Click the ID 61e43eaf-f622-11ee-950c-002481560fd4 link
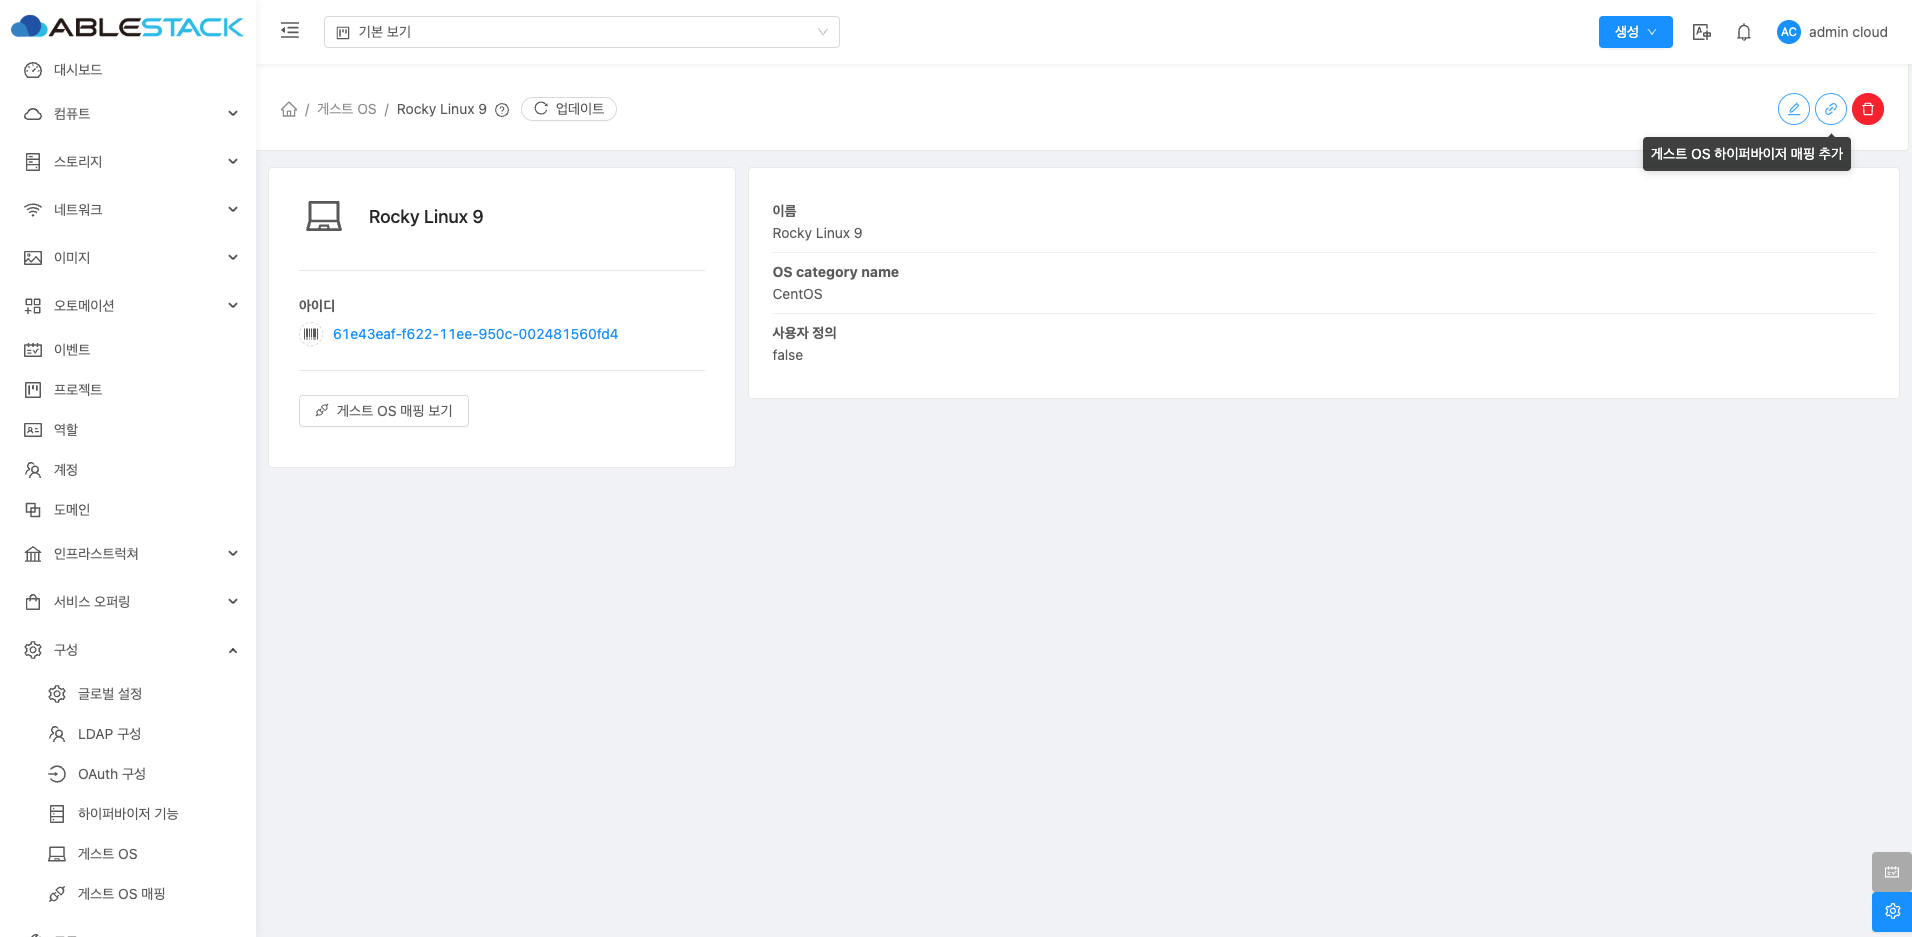Viewport: 1912px width, 937px height. pos(476,334)
